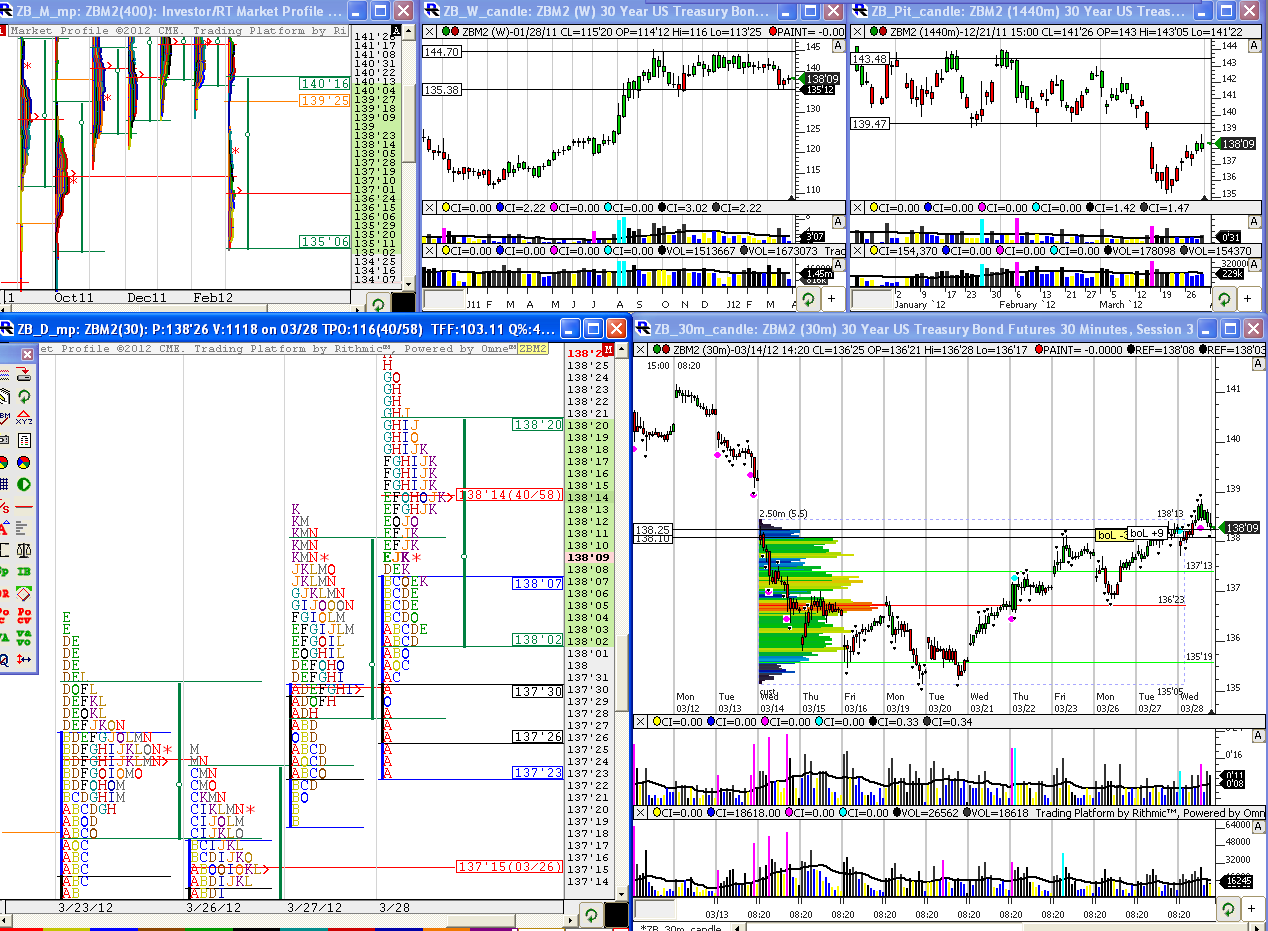Select the color pie chart tool

[24, 462]
